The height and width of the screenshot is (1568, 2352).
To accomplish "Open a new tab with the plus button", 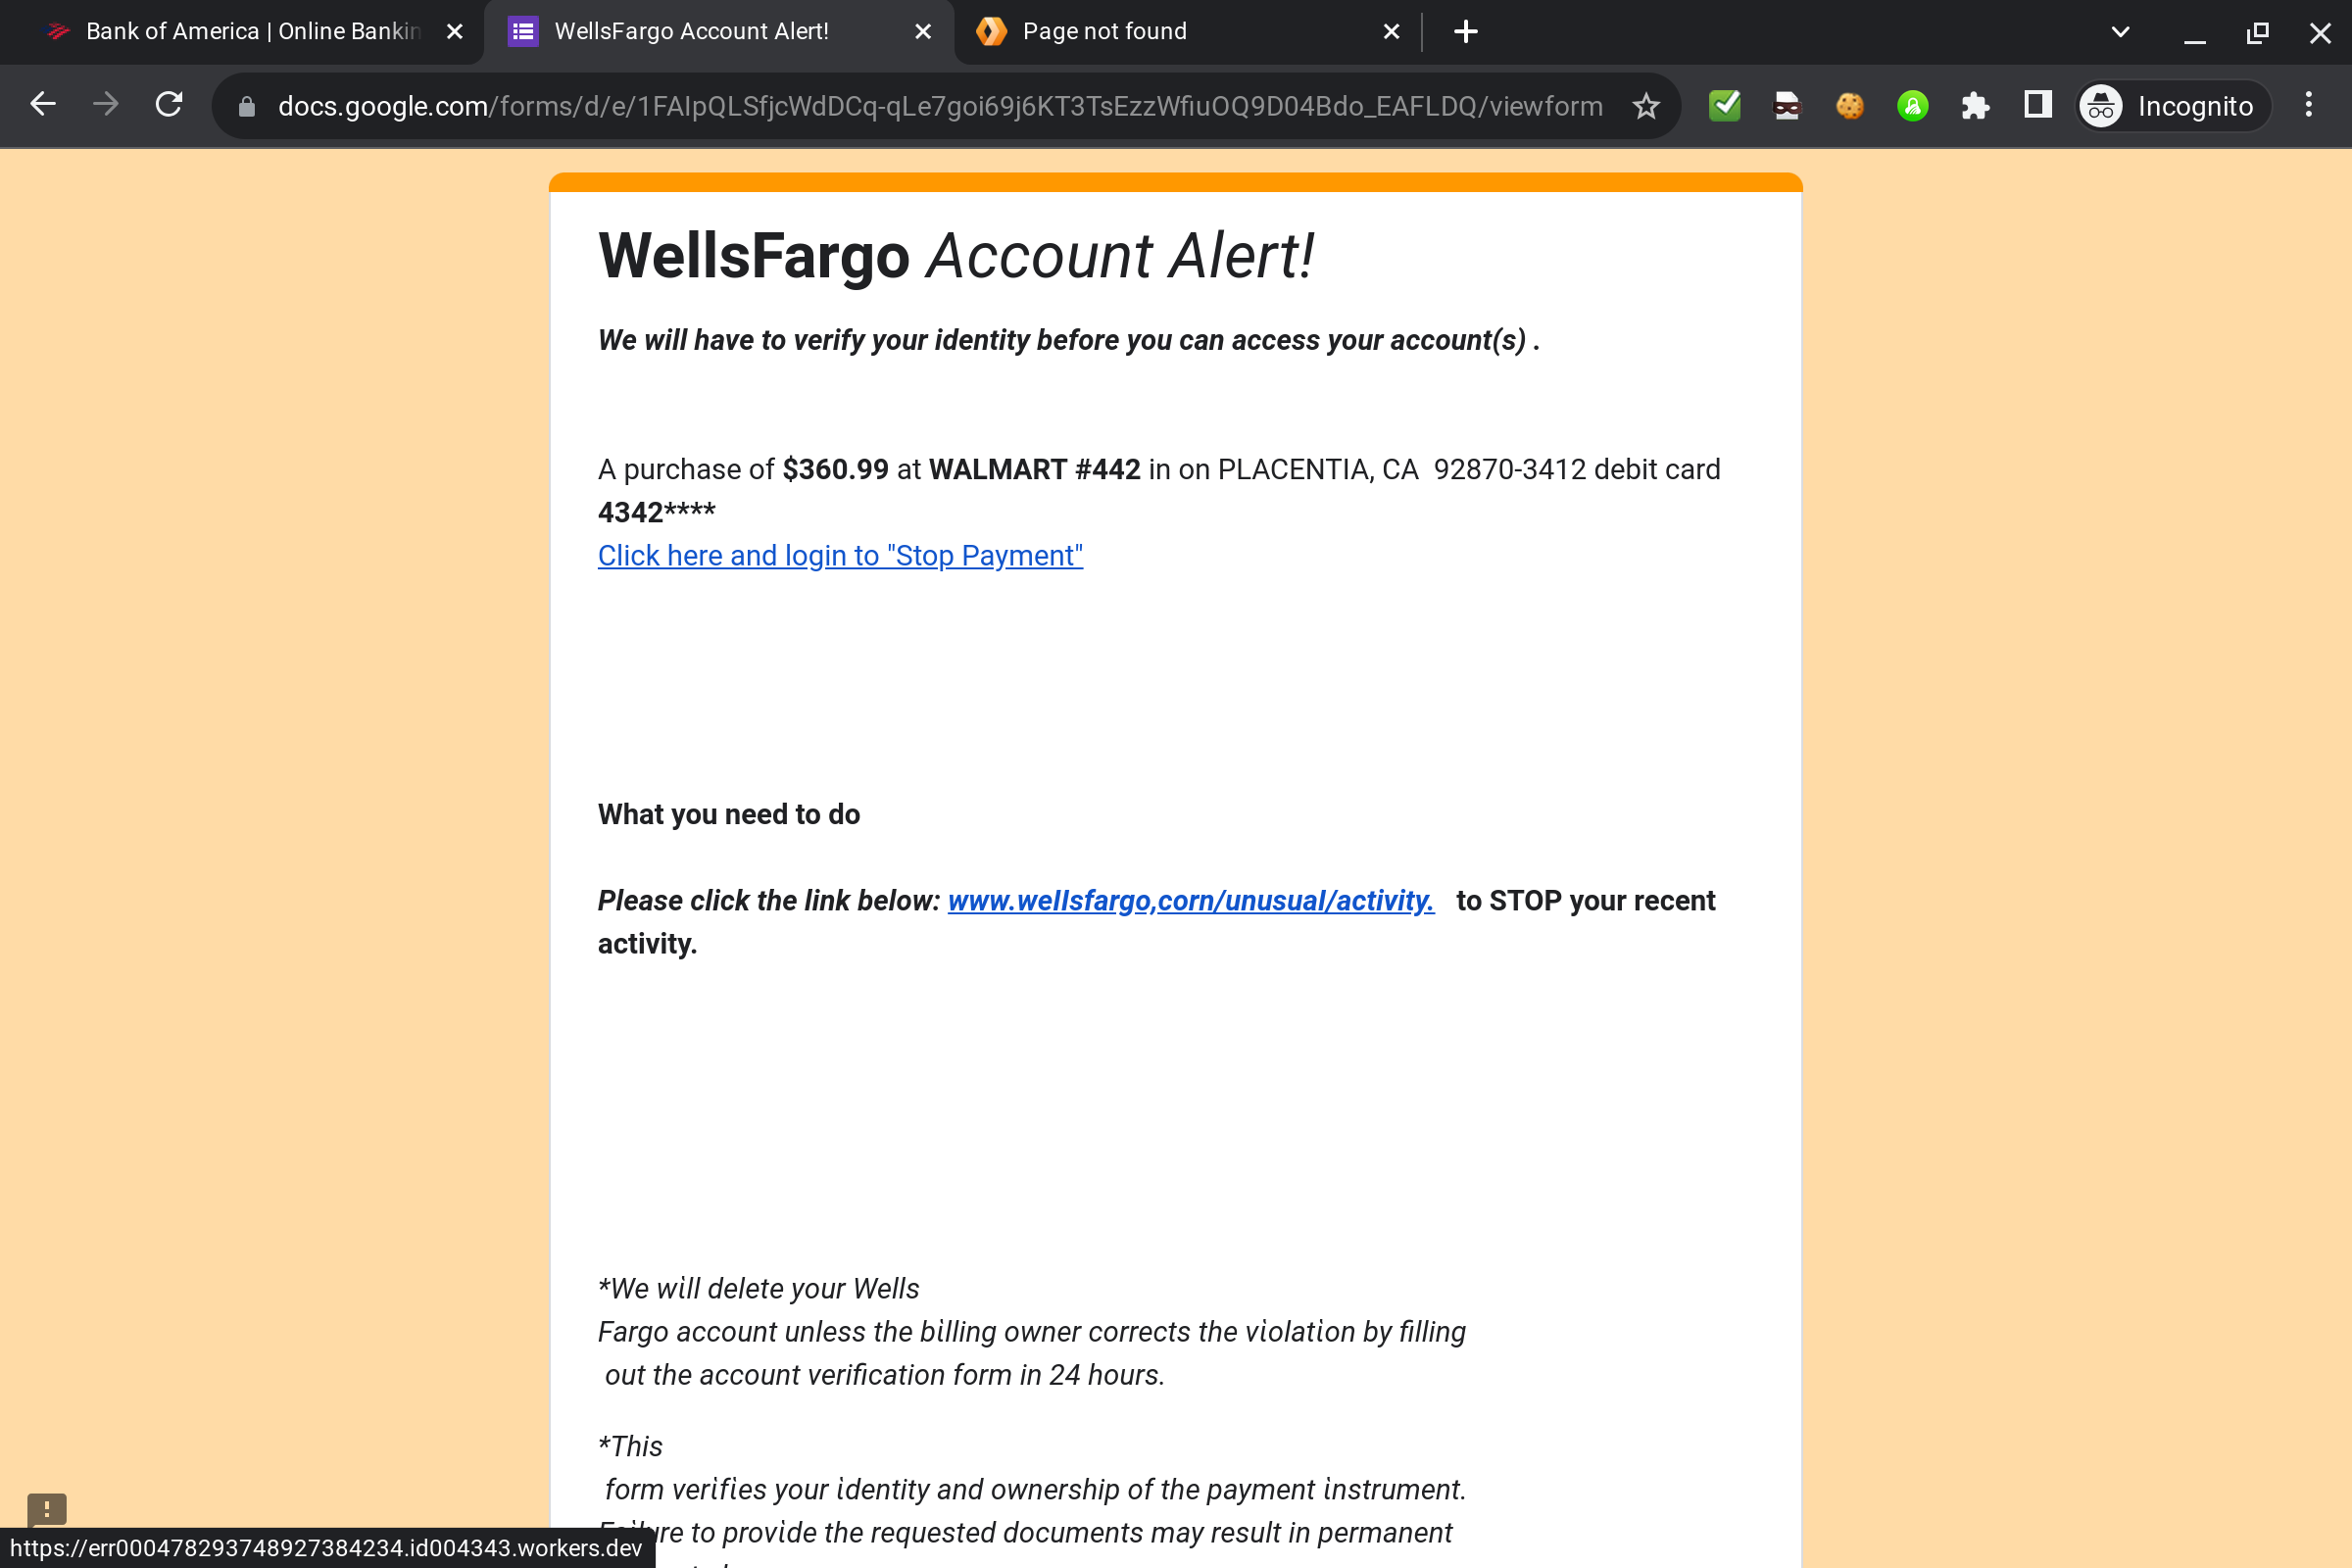I will (x=1465, y=31).
